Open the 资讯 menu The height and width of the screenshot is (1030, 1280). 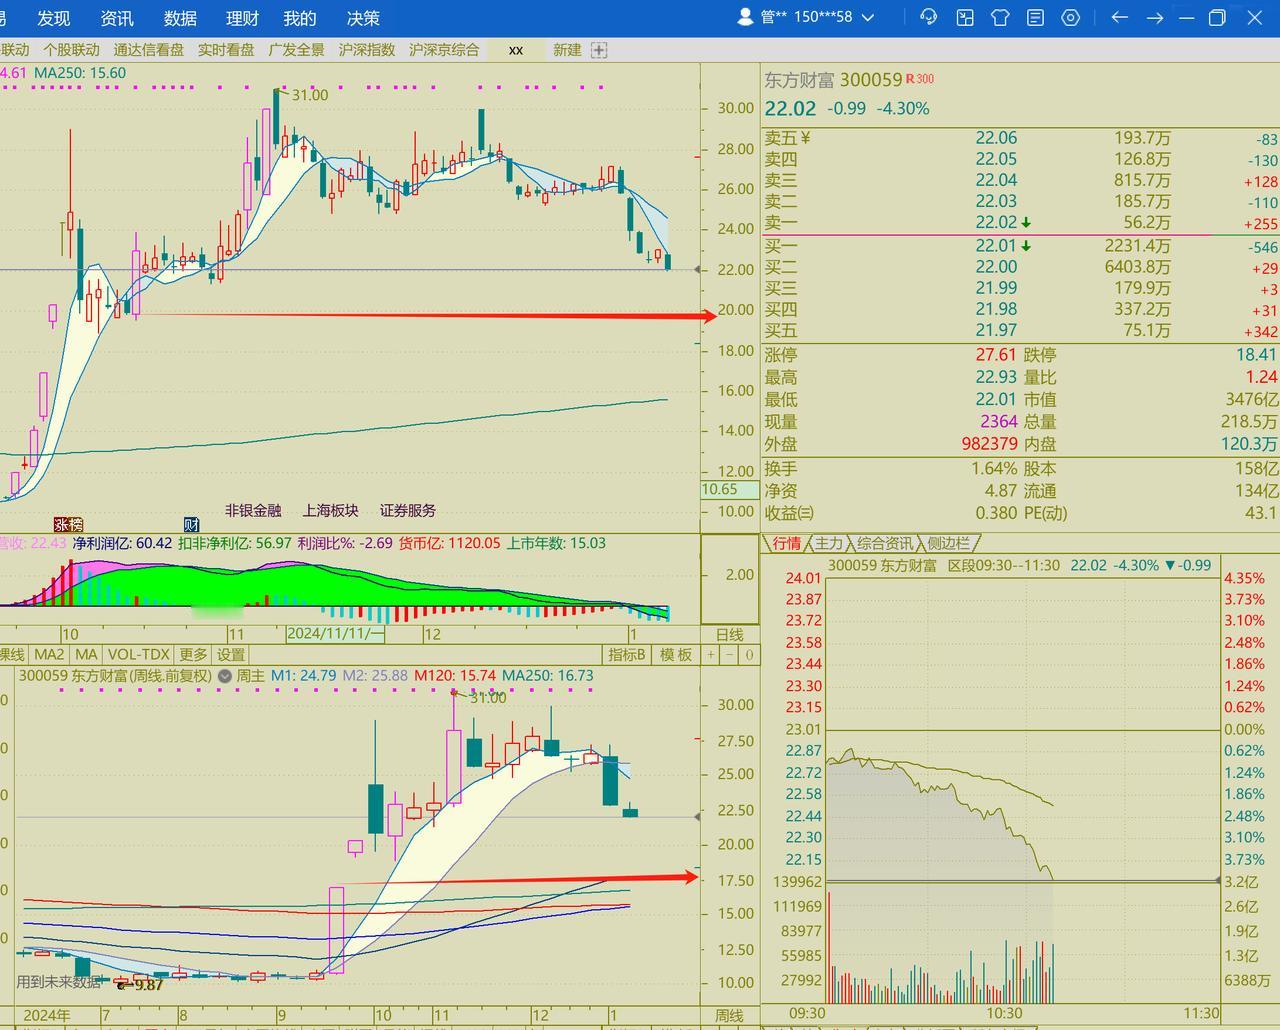tap(117, 18)
